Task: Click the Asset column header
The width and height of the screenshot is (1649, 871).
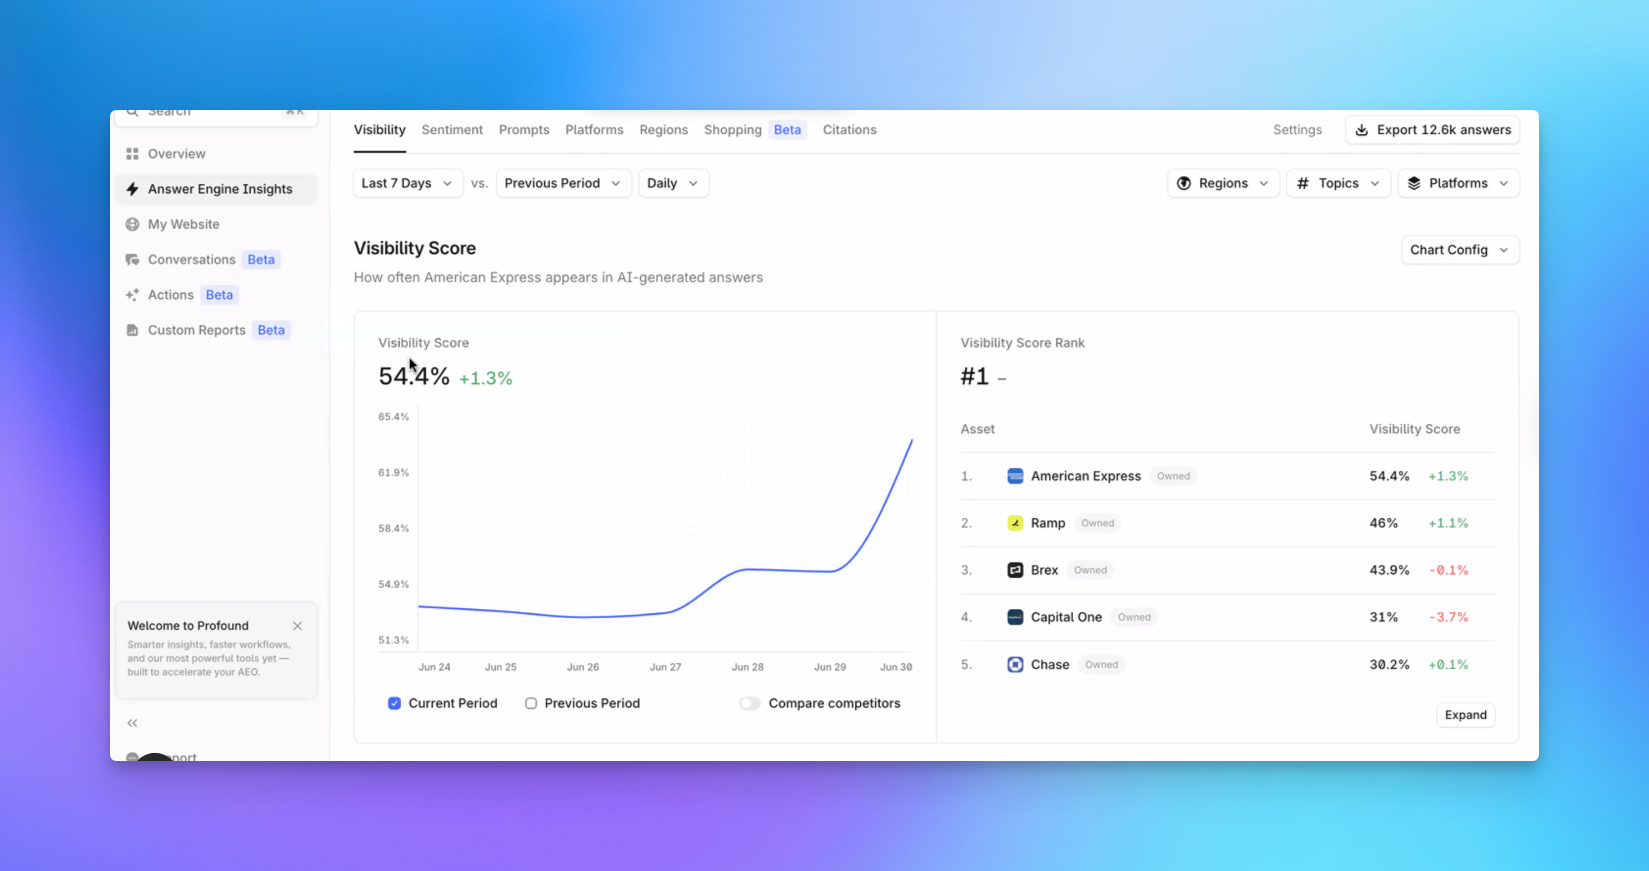Action: [x=978, y=429]
